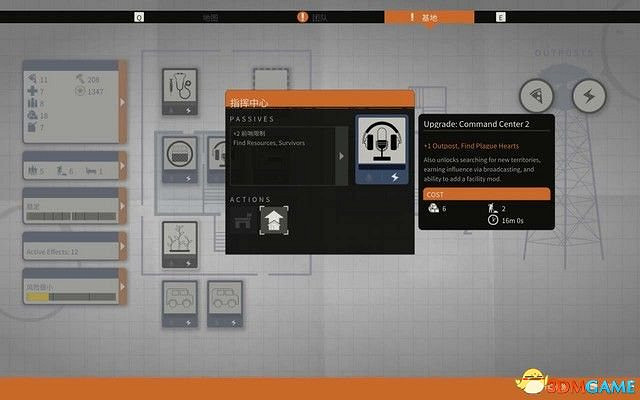
Task: Expand the resources summary panel arrow
Action: [x=123, y=102]
